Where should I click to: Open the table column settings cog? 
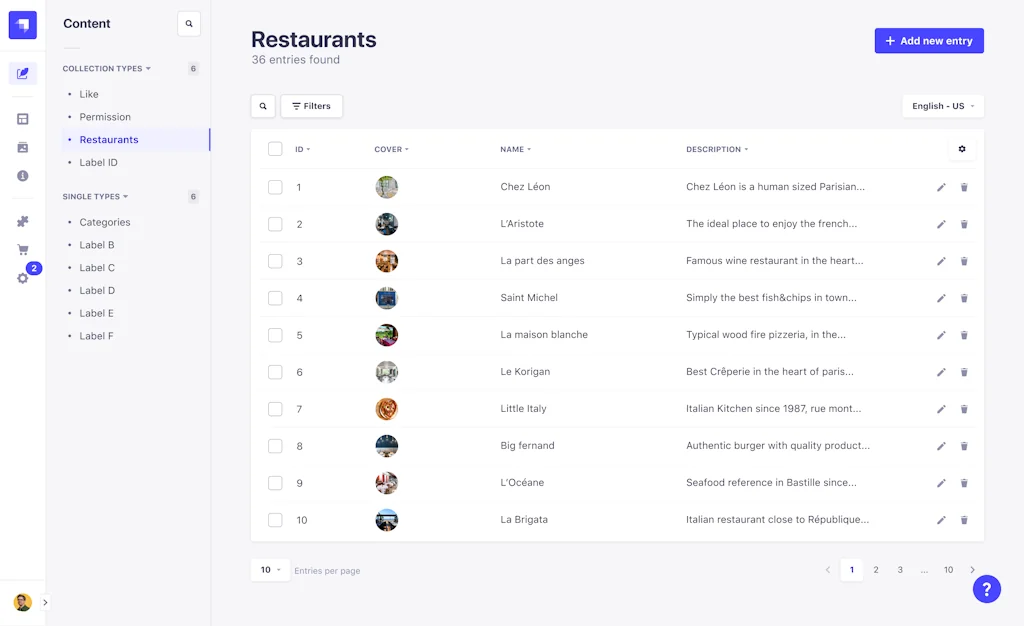coord(961,148)
